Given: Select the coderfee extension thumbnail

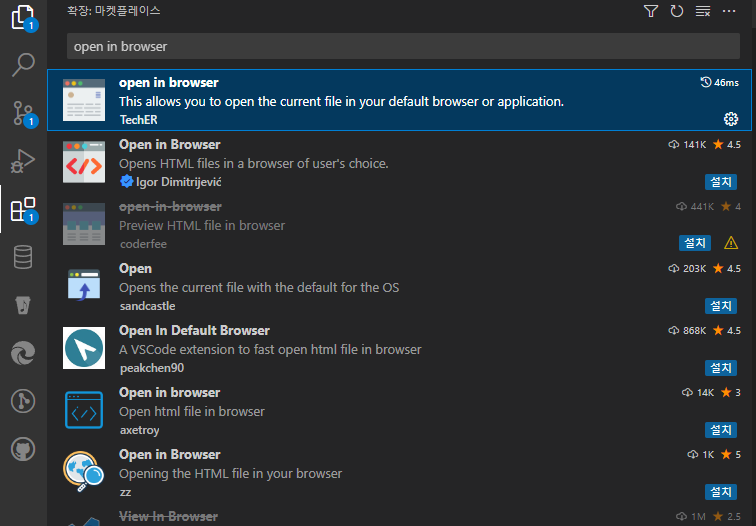Looking at the screenshot, I should (x=84, y=224).
